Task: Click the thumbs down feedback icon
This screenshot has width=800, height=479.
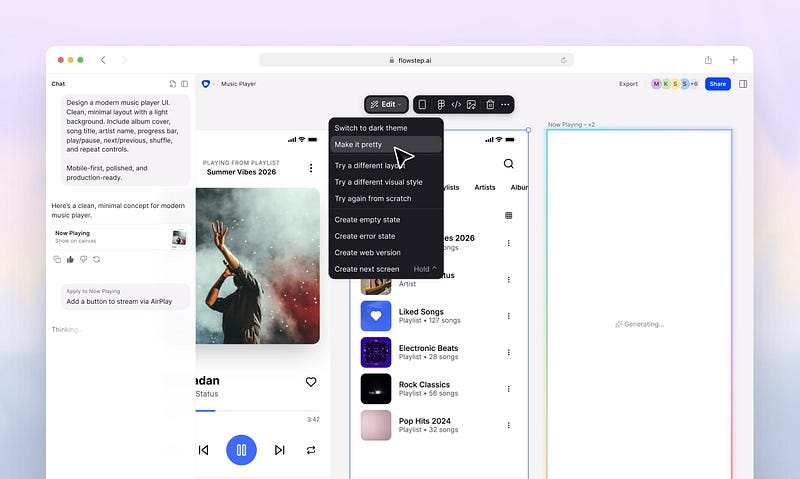Action: 84,260
